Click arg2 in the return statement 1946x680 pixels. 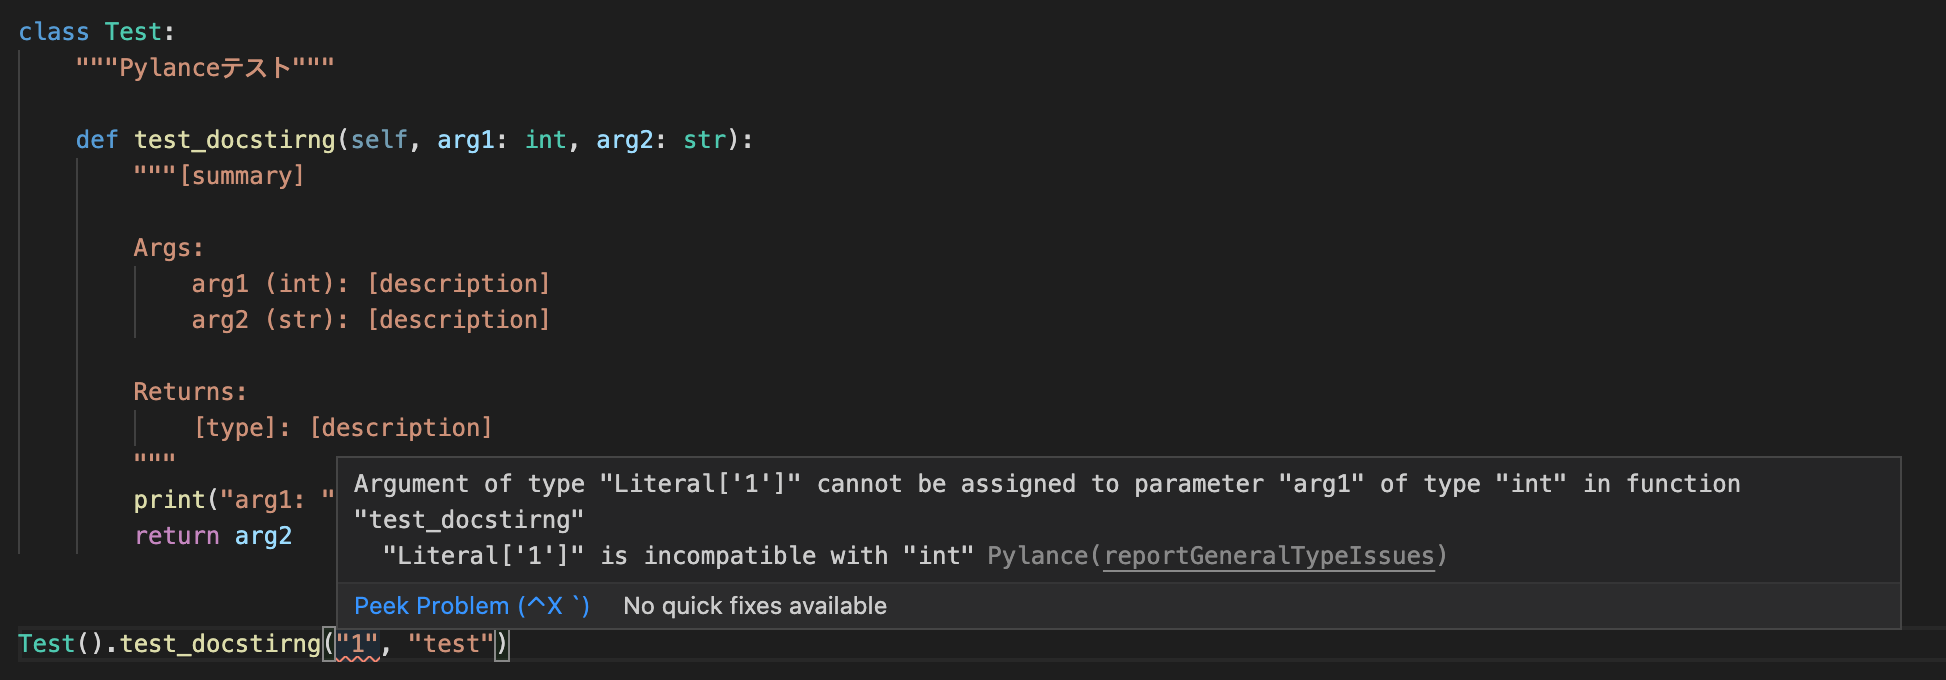coord(263,536)
